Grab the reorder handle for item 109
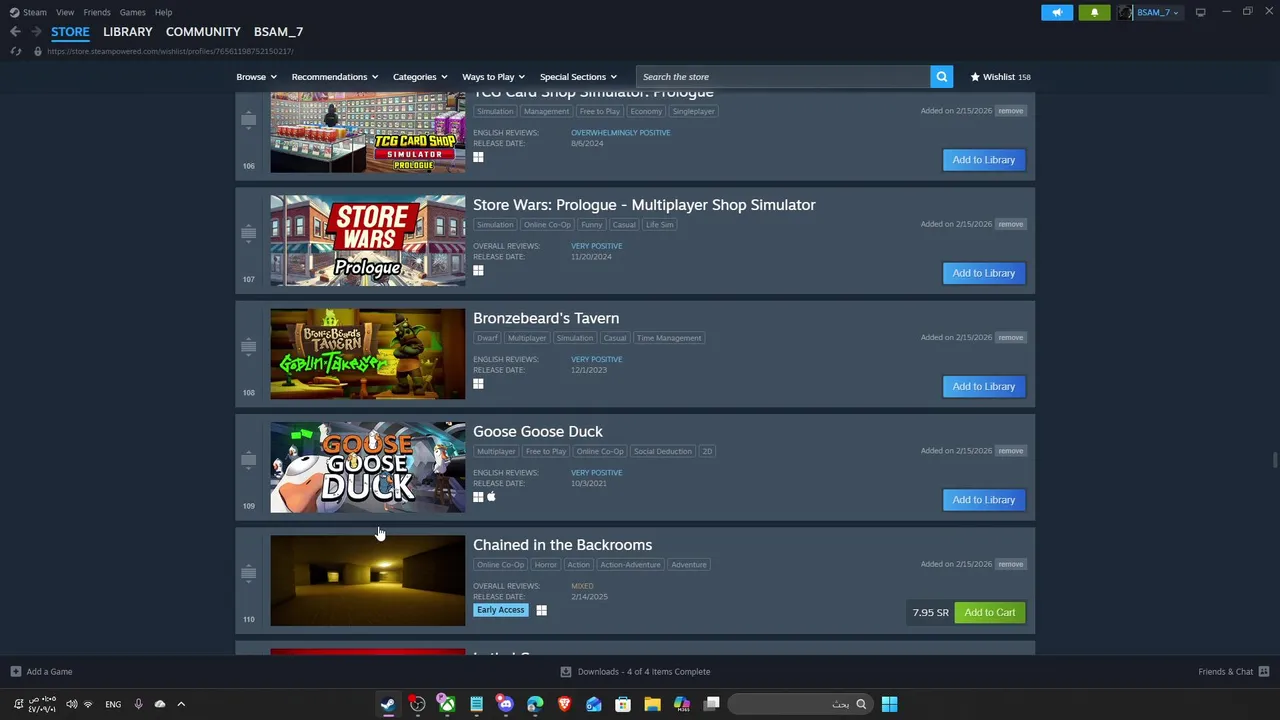1280x720 pixels. (248, 459)
